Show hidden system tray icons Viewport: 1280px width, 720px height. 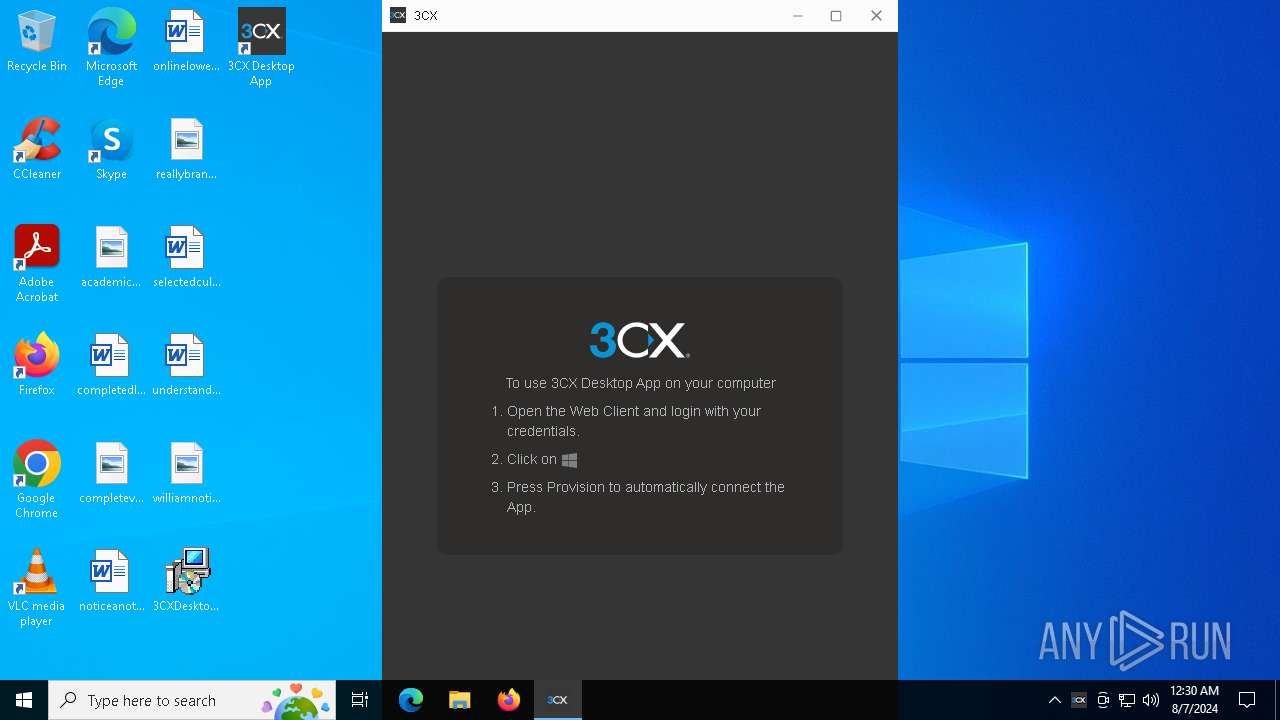click(1054, 700)
